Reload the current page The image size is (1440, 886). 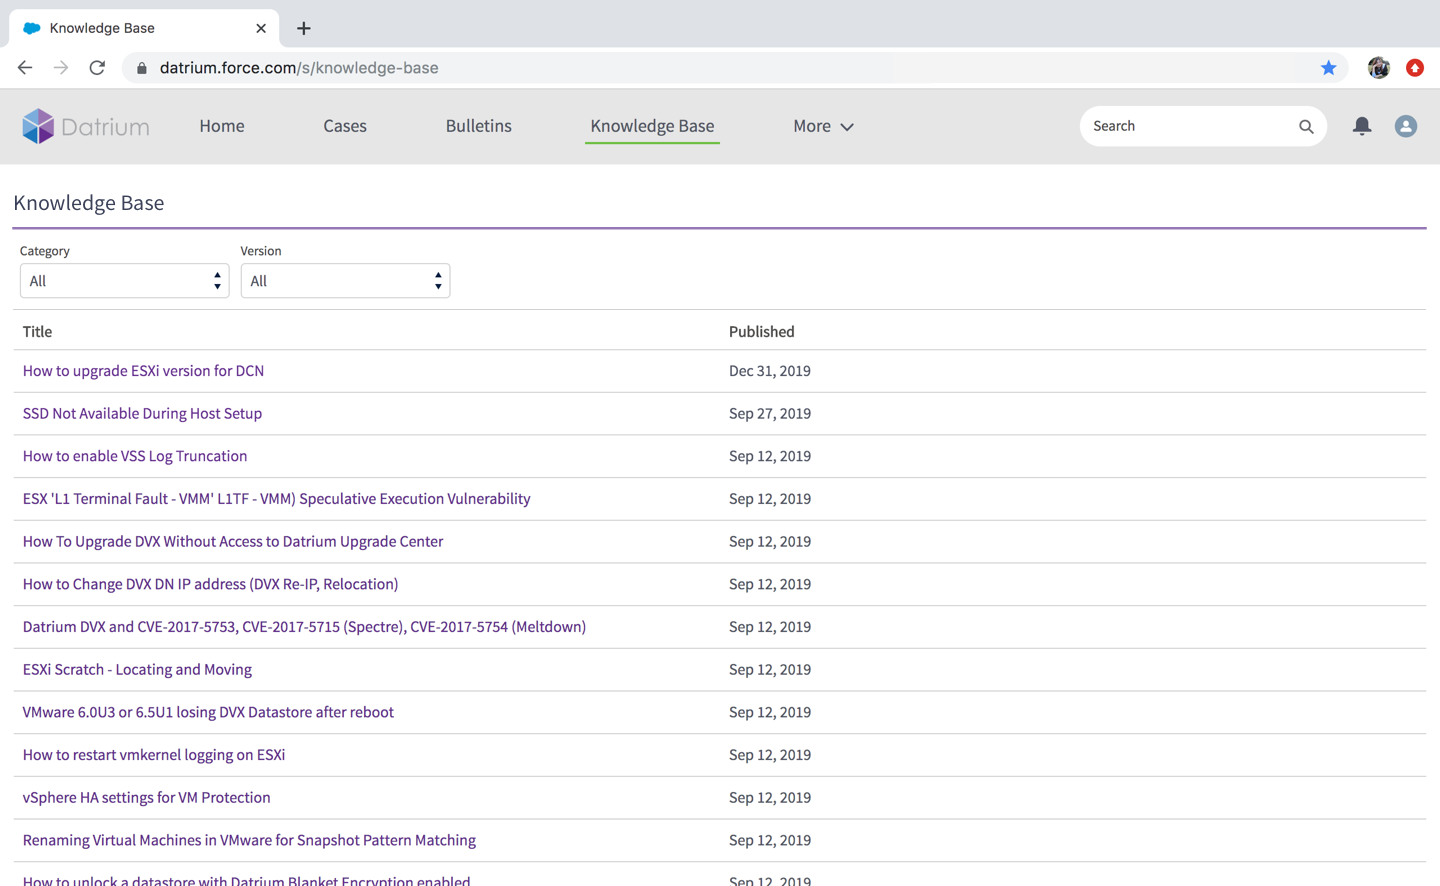tap(97, 68)
